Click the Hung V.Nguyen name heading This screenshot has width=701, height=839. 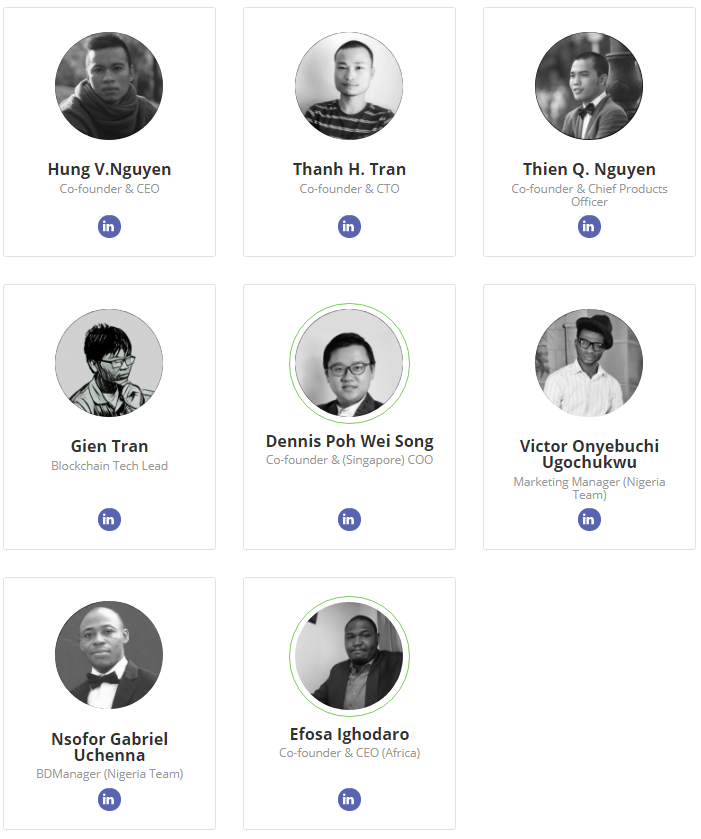tap(109, 169)
